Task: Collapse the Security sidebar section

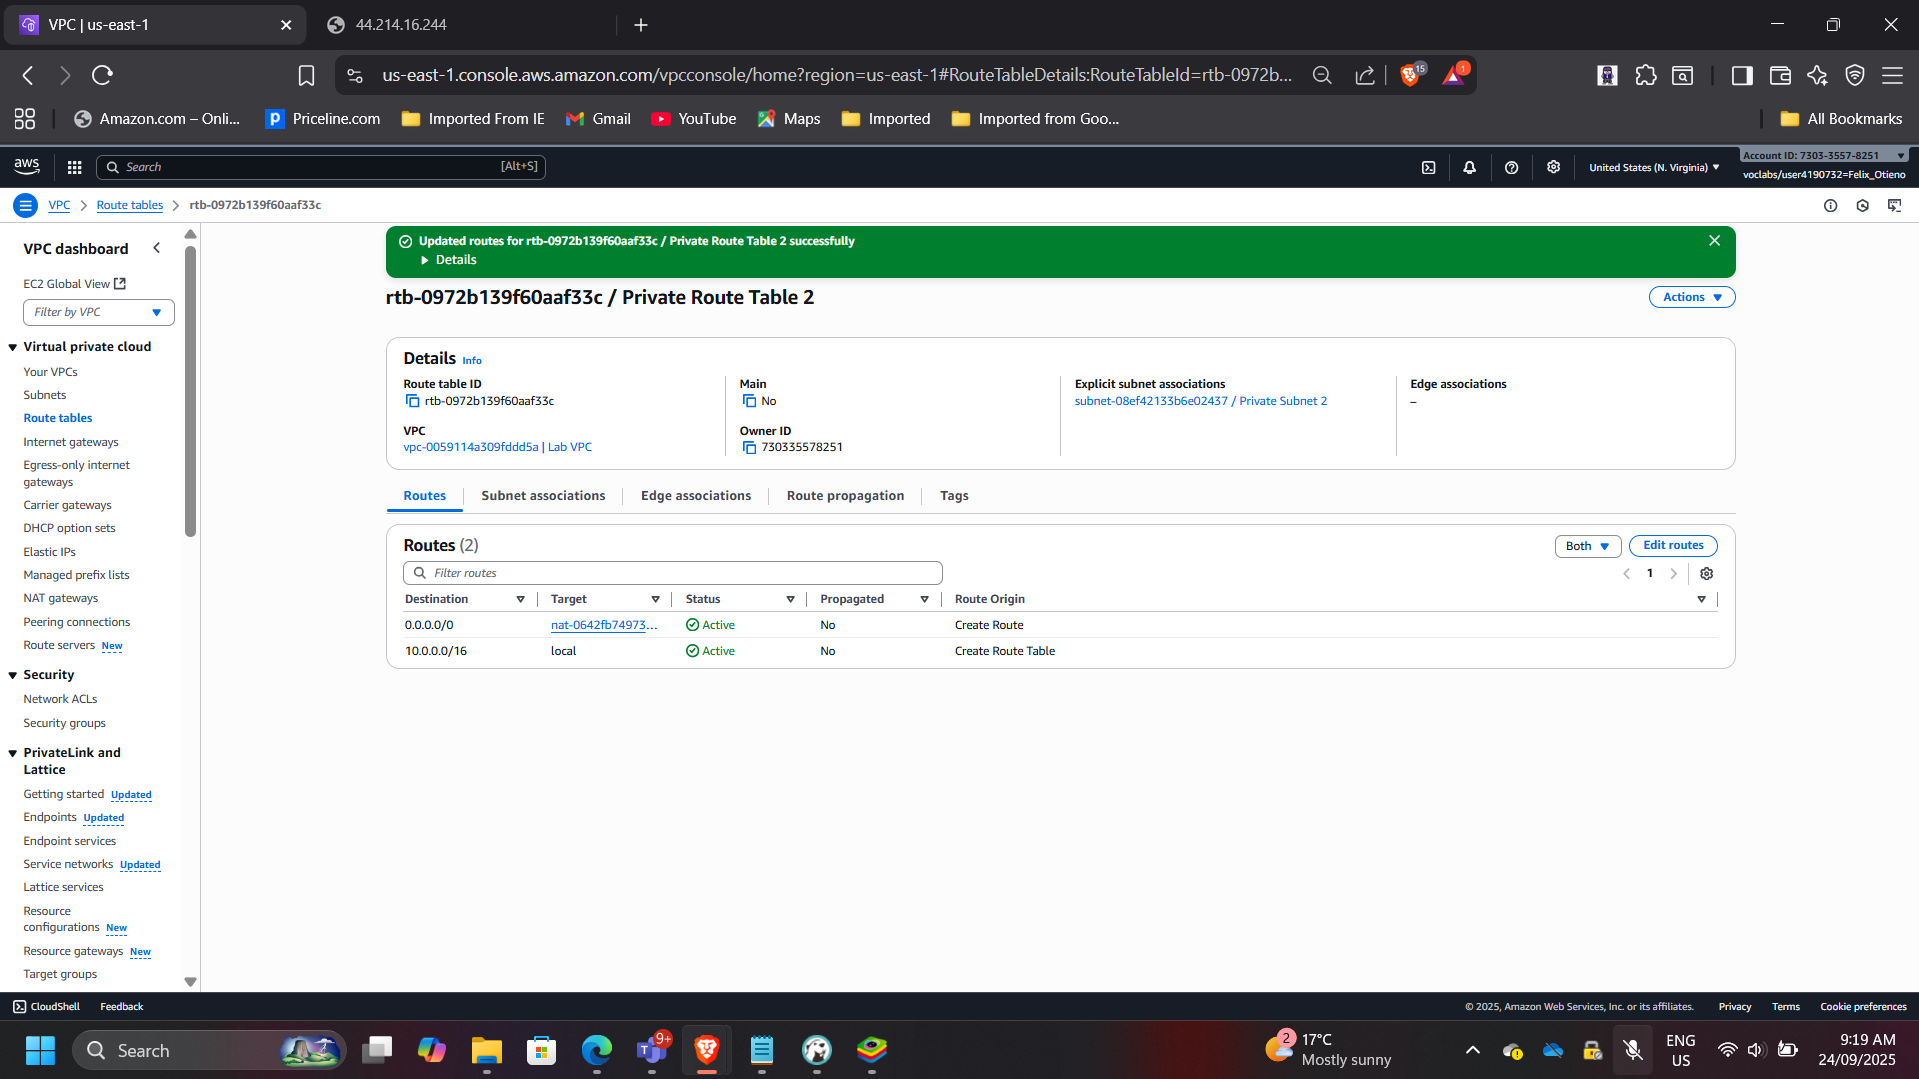Action: (13, 675)
